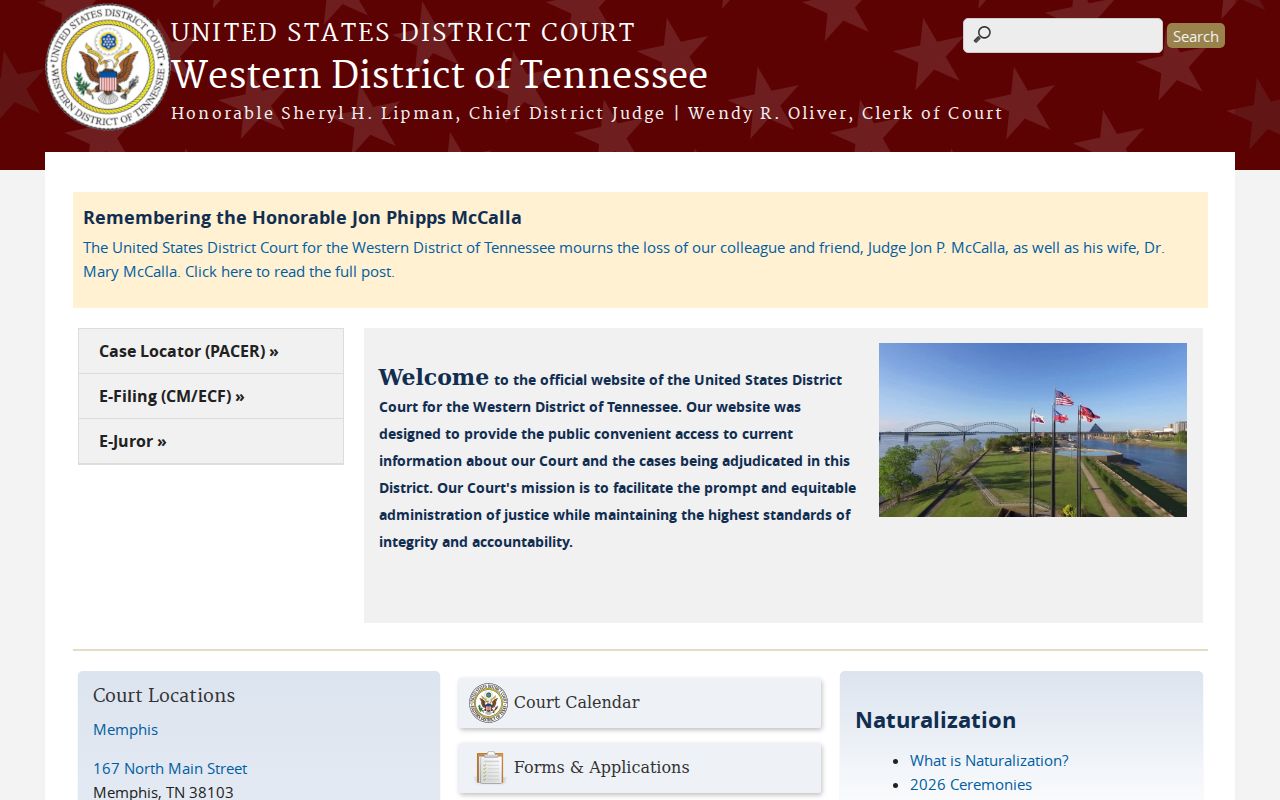The width and height of the screenshot is (1280, 800).
Task: Click the Western District of Tennessee title
Action: (439, 75)
